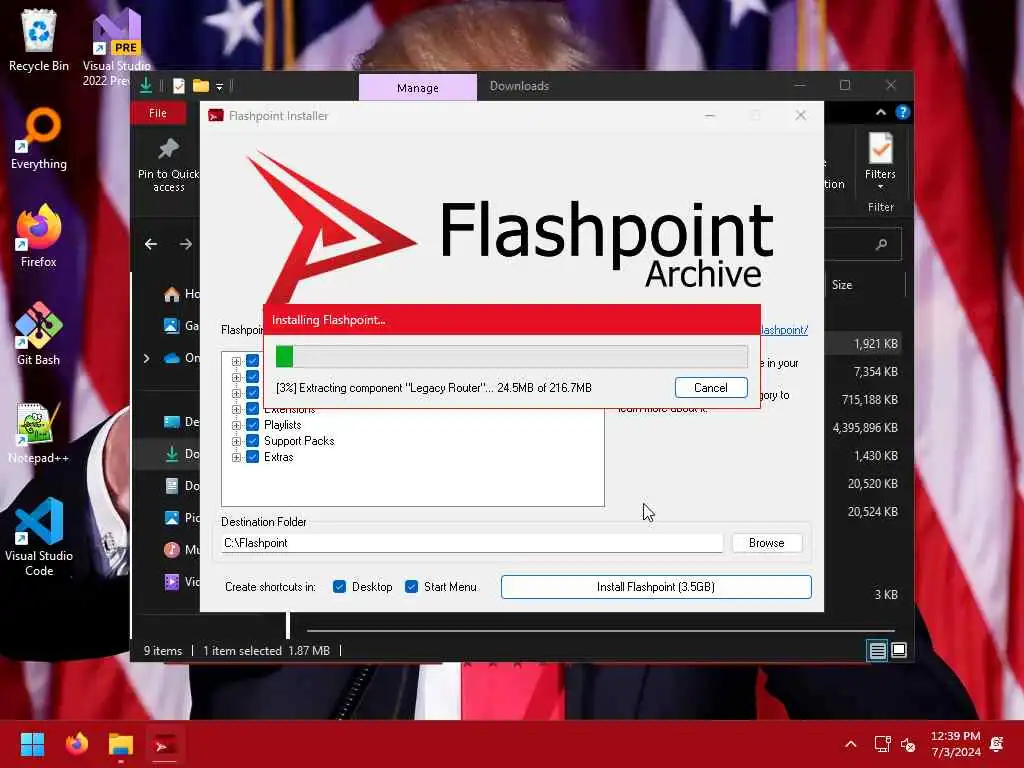Uncheck the Playlists component checkbox

pos(253,424)
